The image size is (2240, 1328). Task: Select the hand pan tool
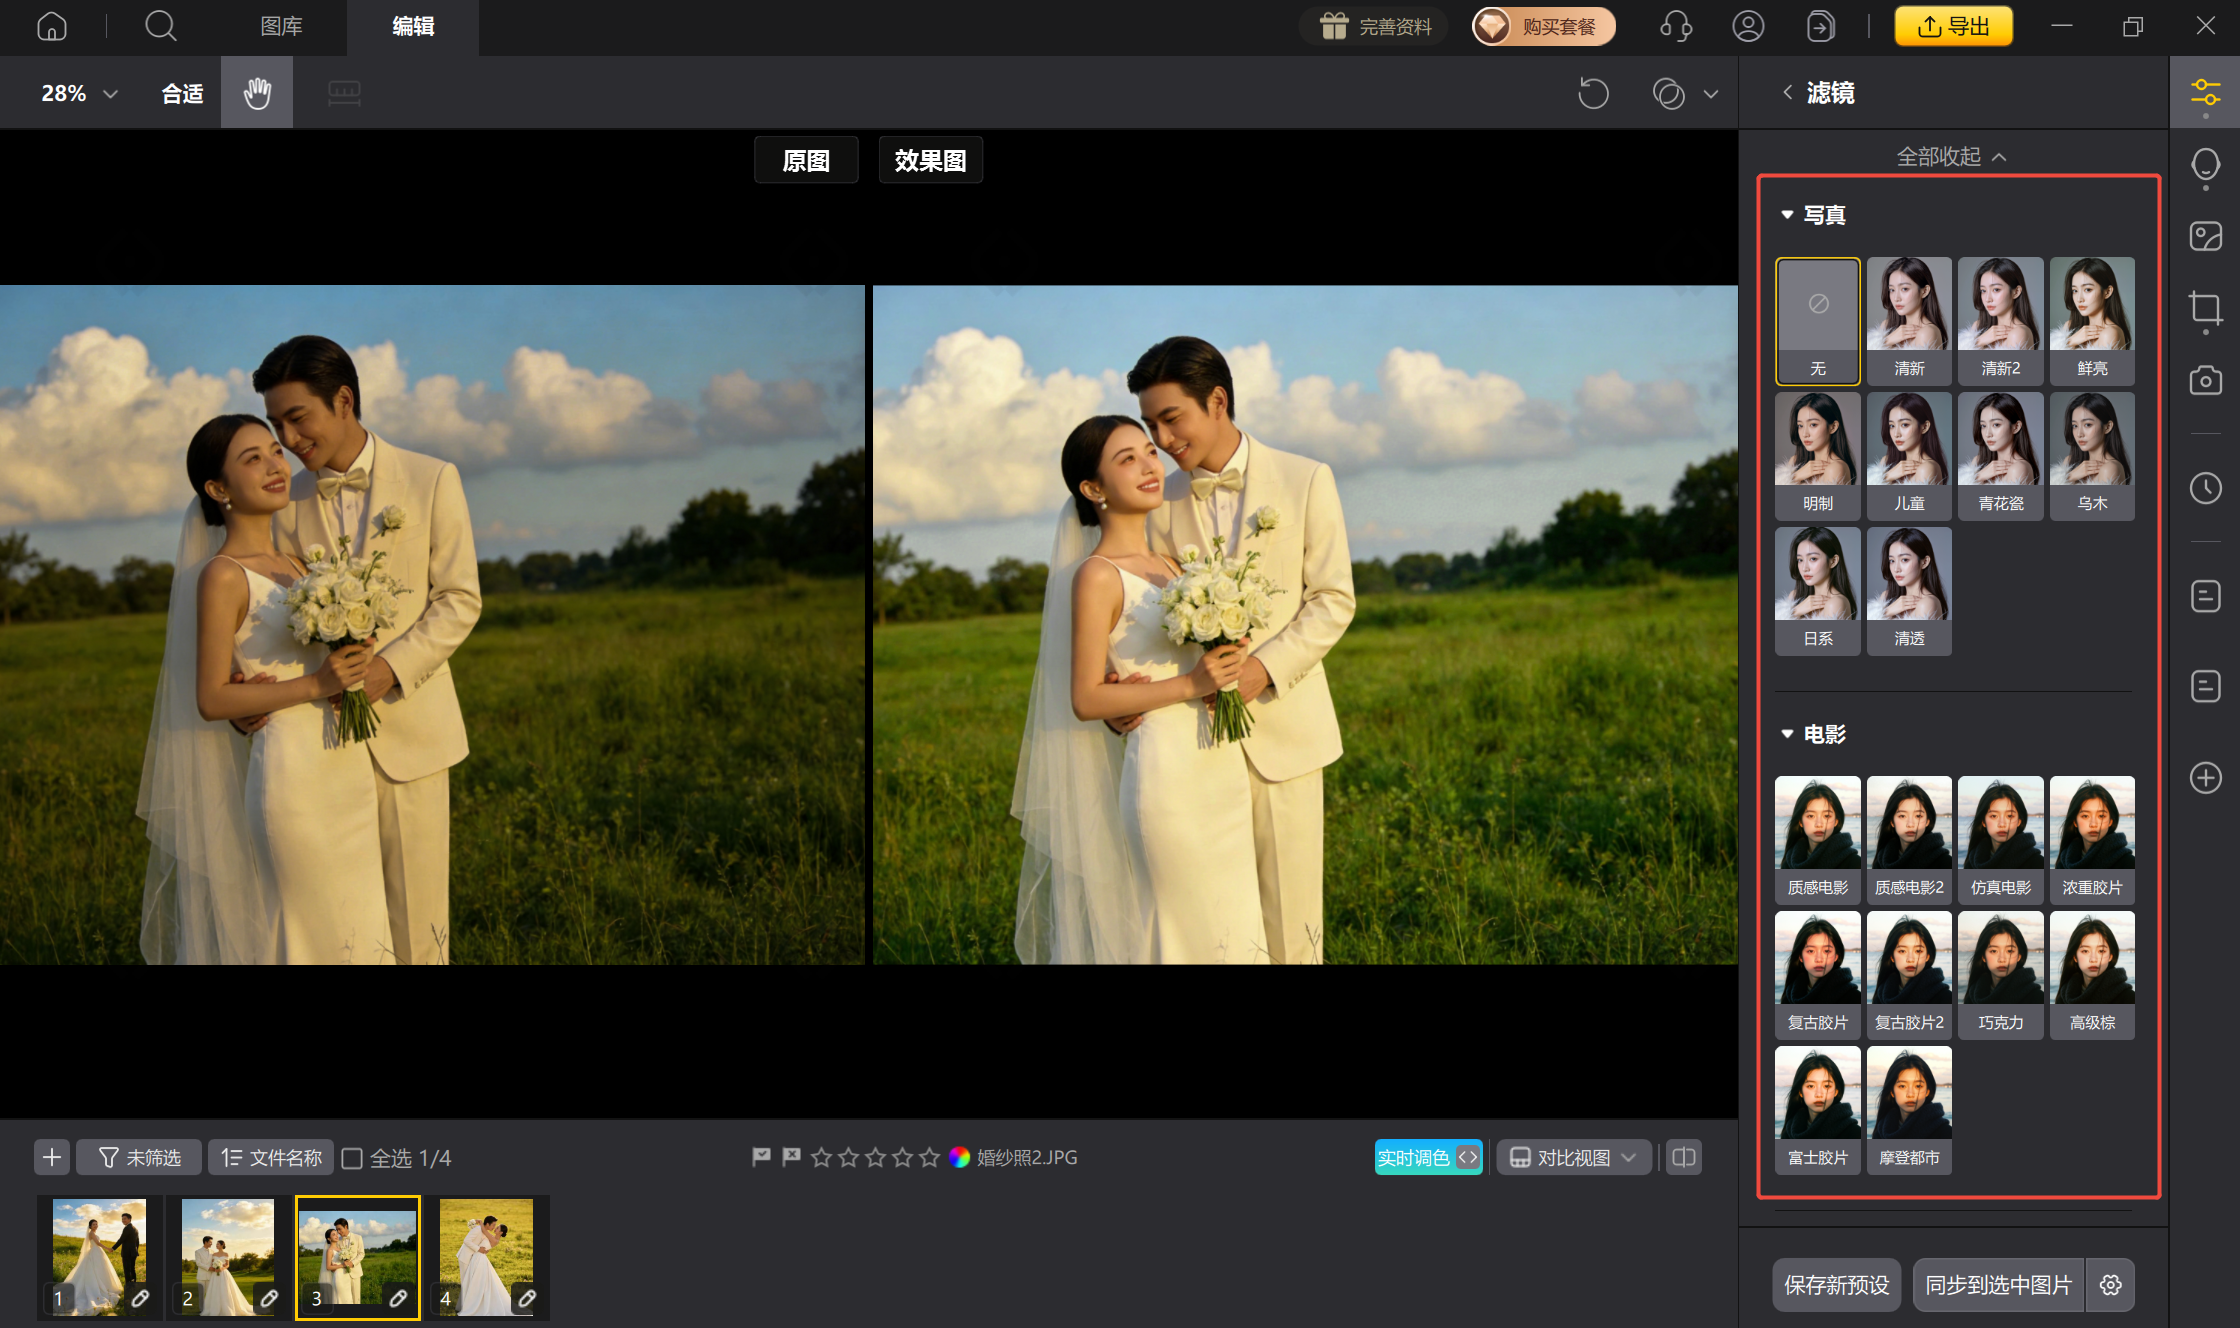click(x=257, y=93)
